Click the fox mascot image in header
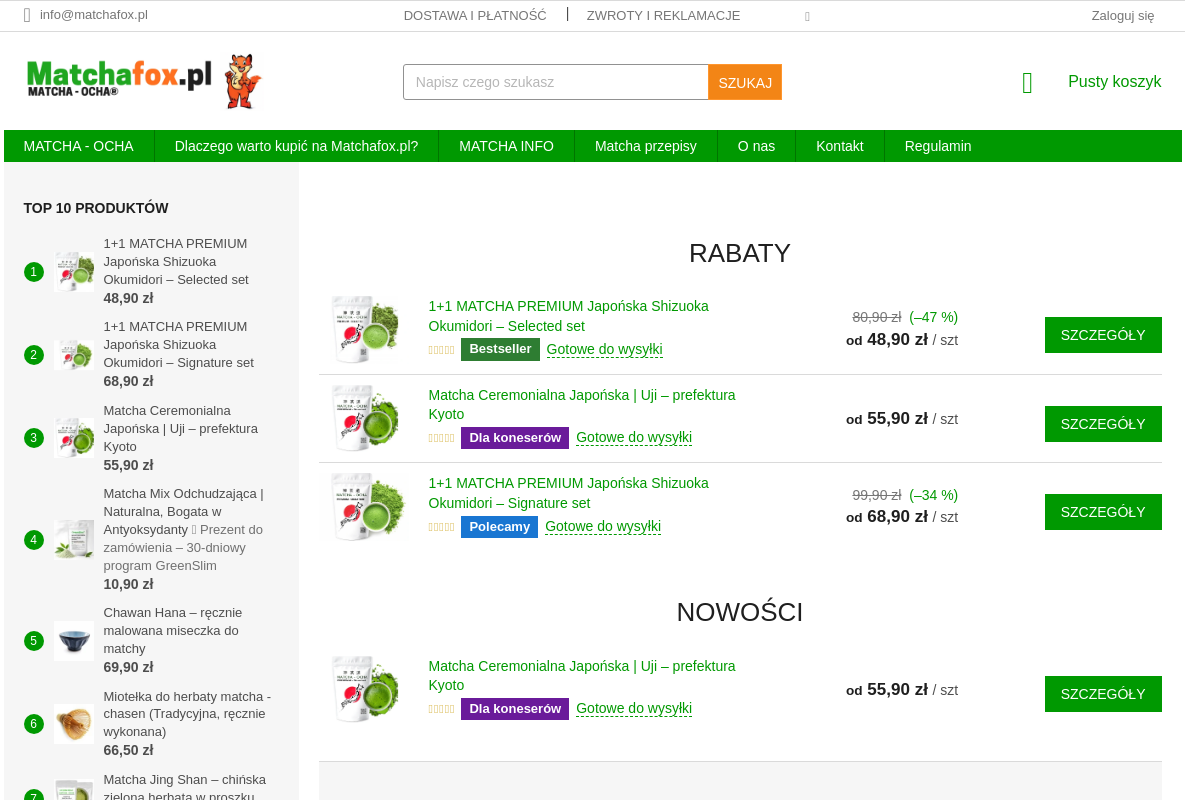 pos(243,81)
